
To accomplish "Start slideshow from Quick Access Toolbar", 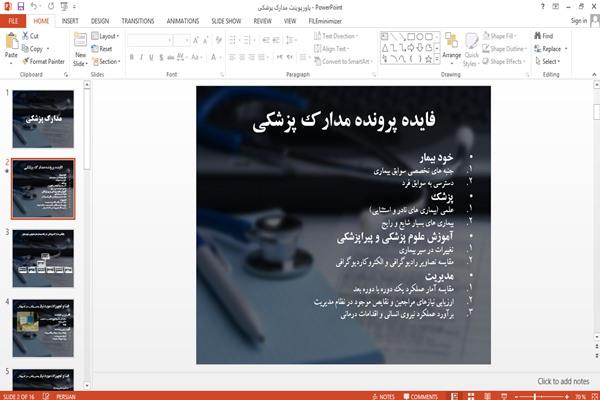I will point(64,7).
